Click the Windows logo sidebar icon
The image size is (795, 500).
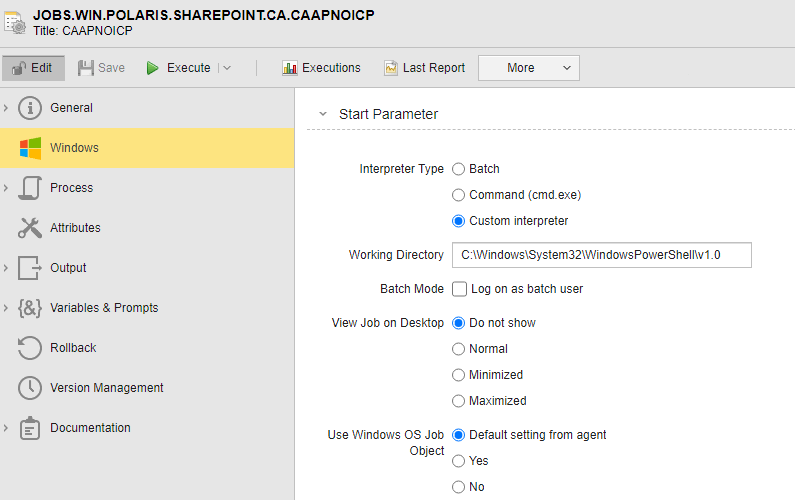pos(30,148)
